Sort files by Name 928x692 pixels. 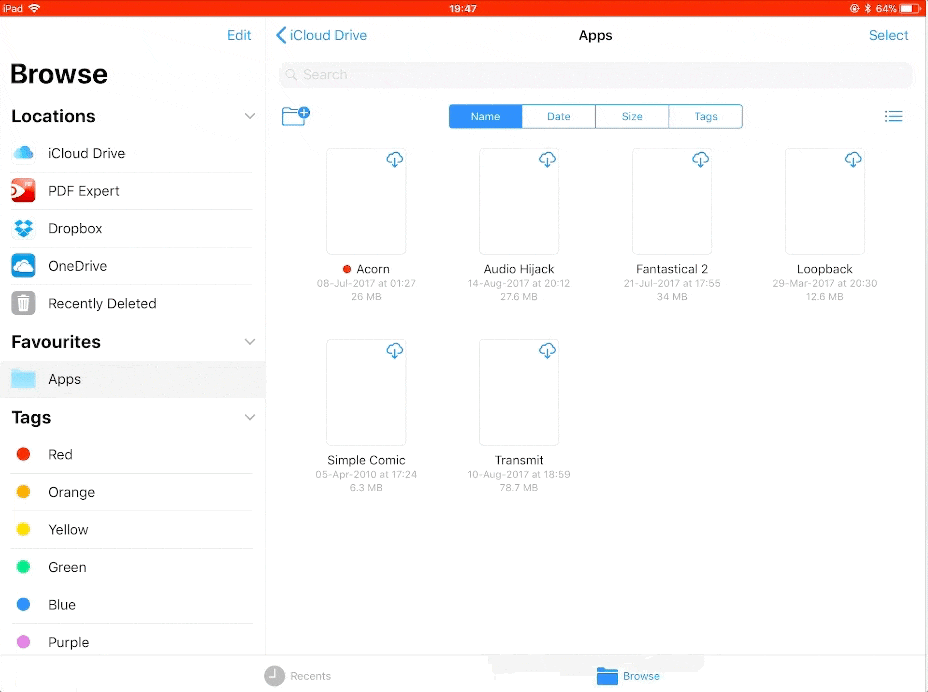(485, 117)
